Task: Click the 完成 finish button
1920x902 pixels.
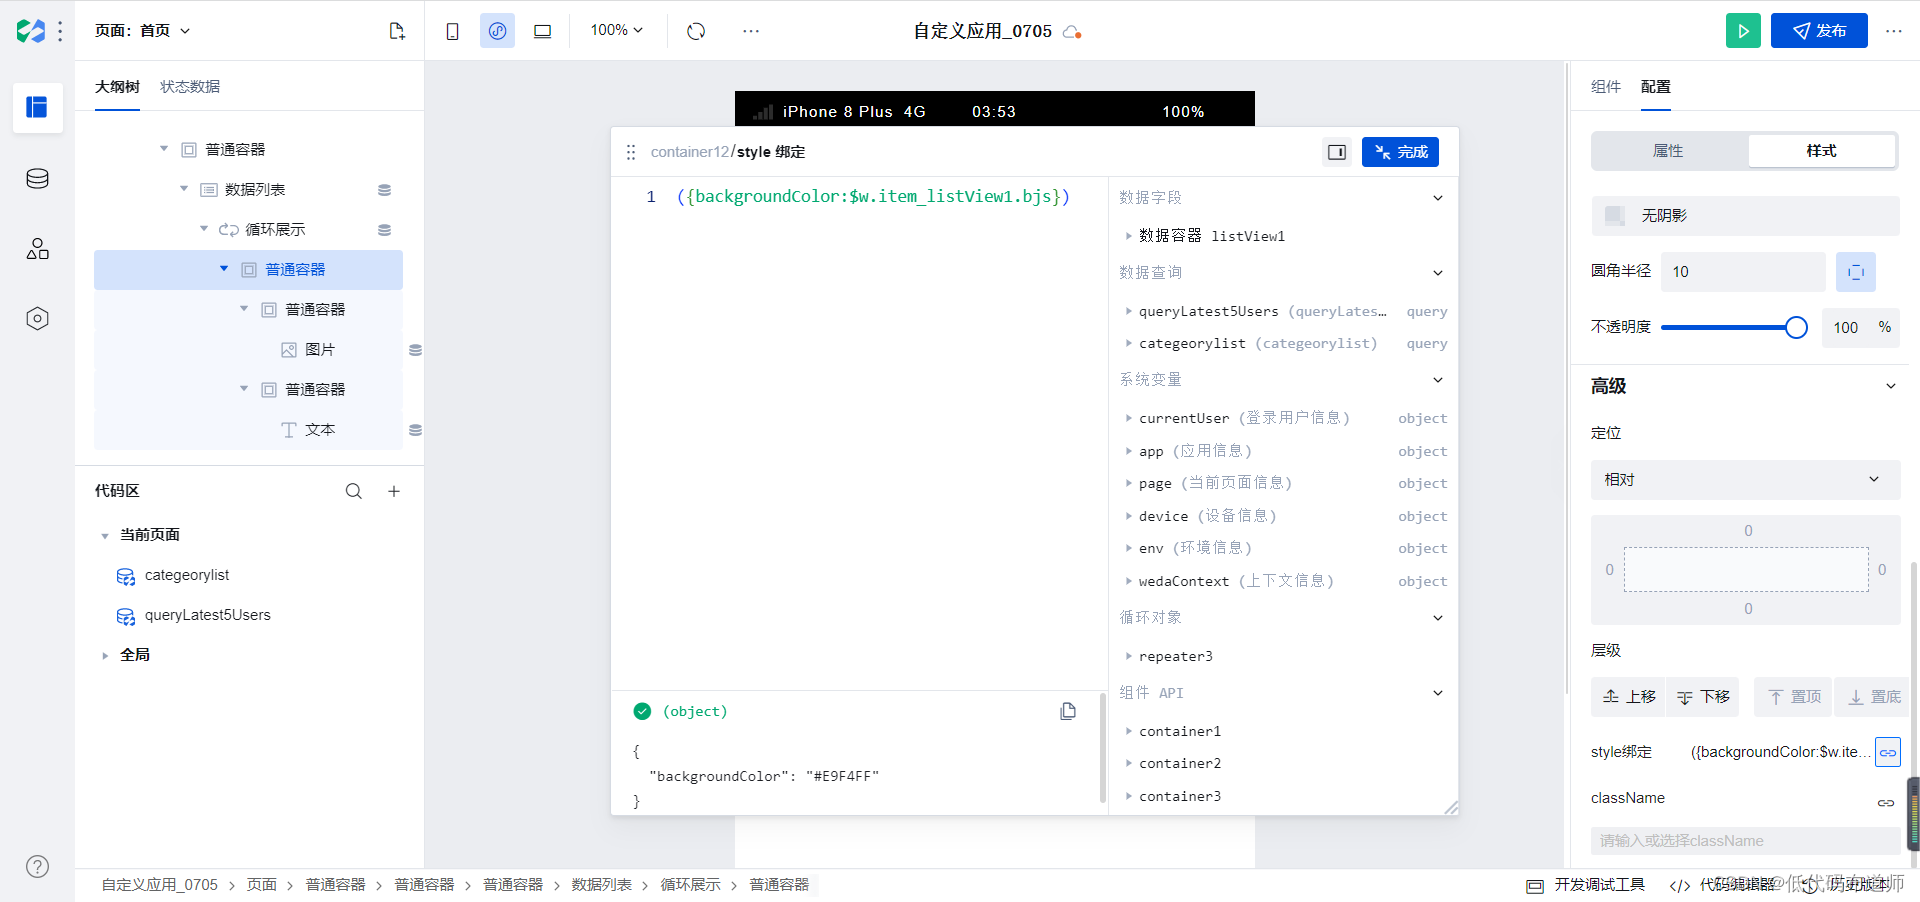Action: (x=1400, y=152)
